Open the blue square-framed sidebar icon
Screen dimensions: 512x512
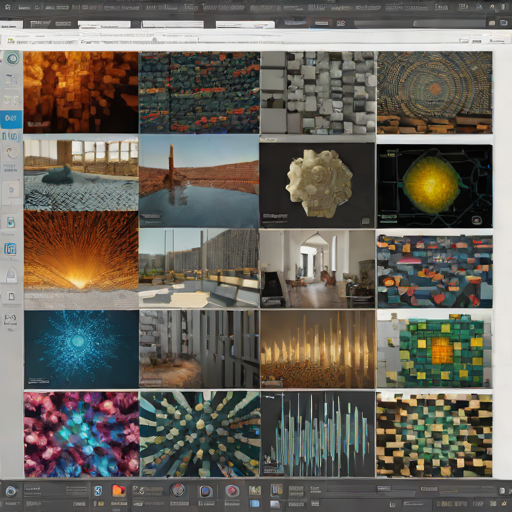click(10, 249)
